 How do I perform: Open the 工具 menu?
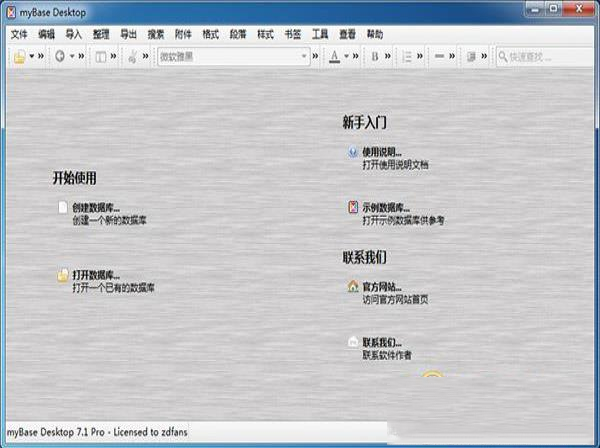(320, 34)
